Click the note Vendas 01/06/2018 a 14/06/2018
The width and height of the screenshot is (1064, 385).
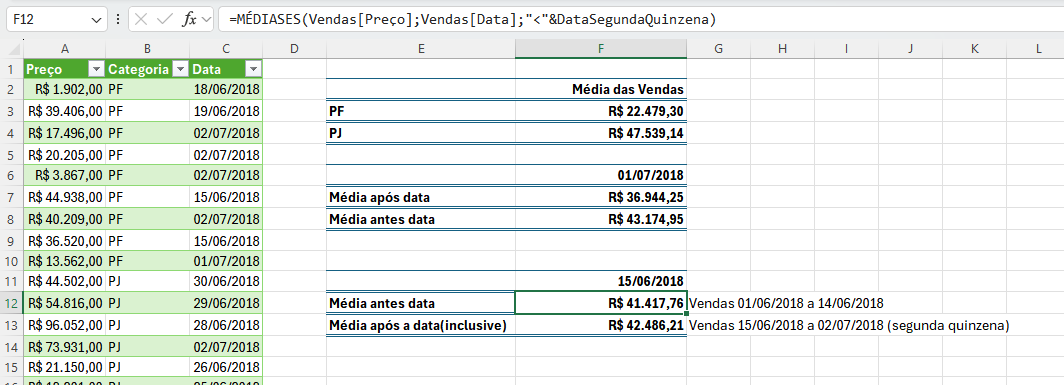pyautogui.click(x=786, y=304)
